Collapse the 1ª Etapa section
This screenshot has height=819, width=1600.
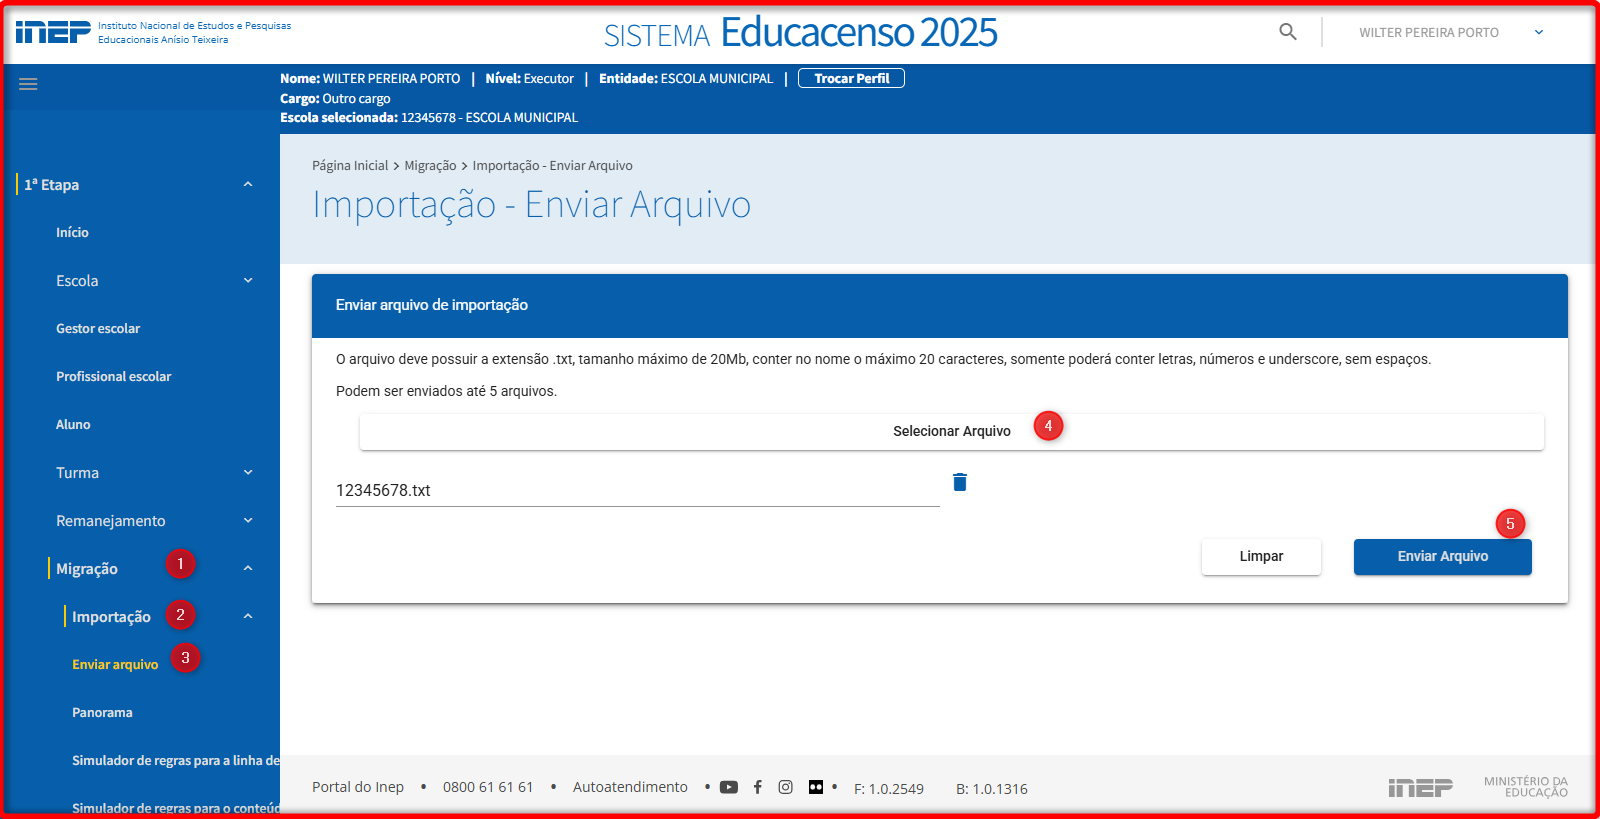pyautogui.click(x=248, y=184)
